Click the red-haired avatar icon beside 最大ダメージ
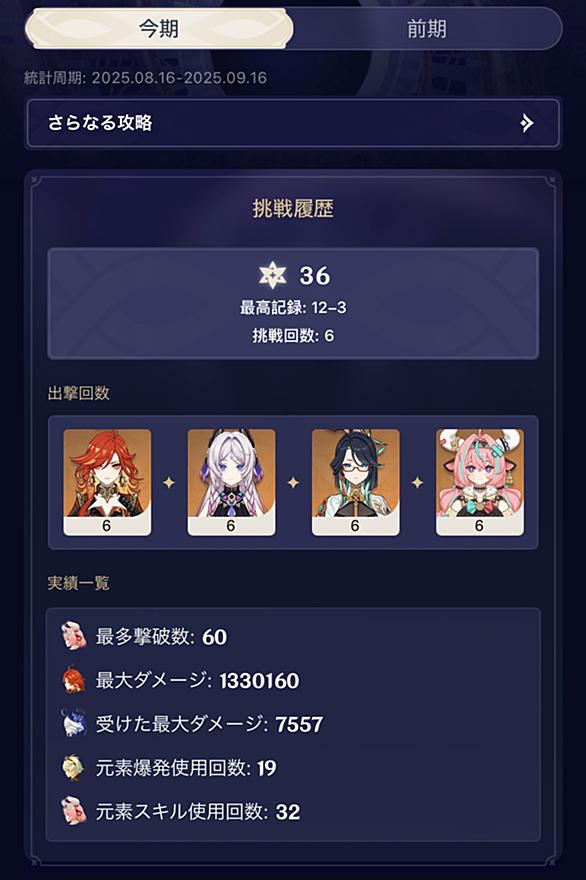This screenshot has height=880, width=586. point(74,680)
